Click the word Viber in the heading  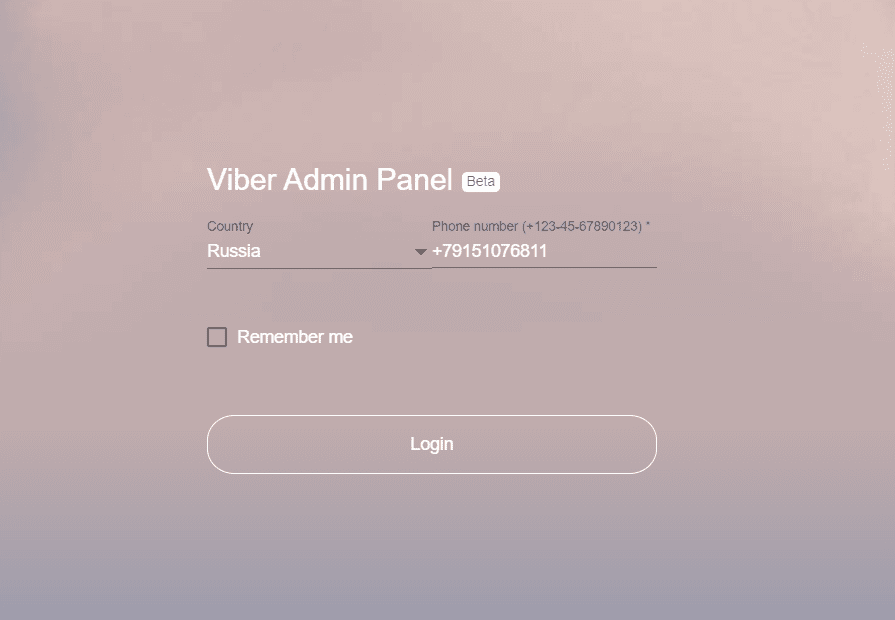click(x=241, y=180)
